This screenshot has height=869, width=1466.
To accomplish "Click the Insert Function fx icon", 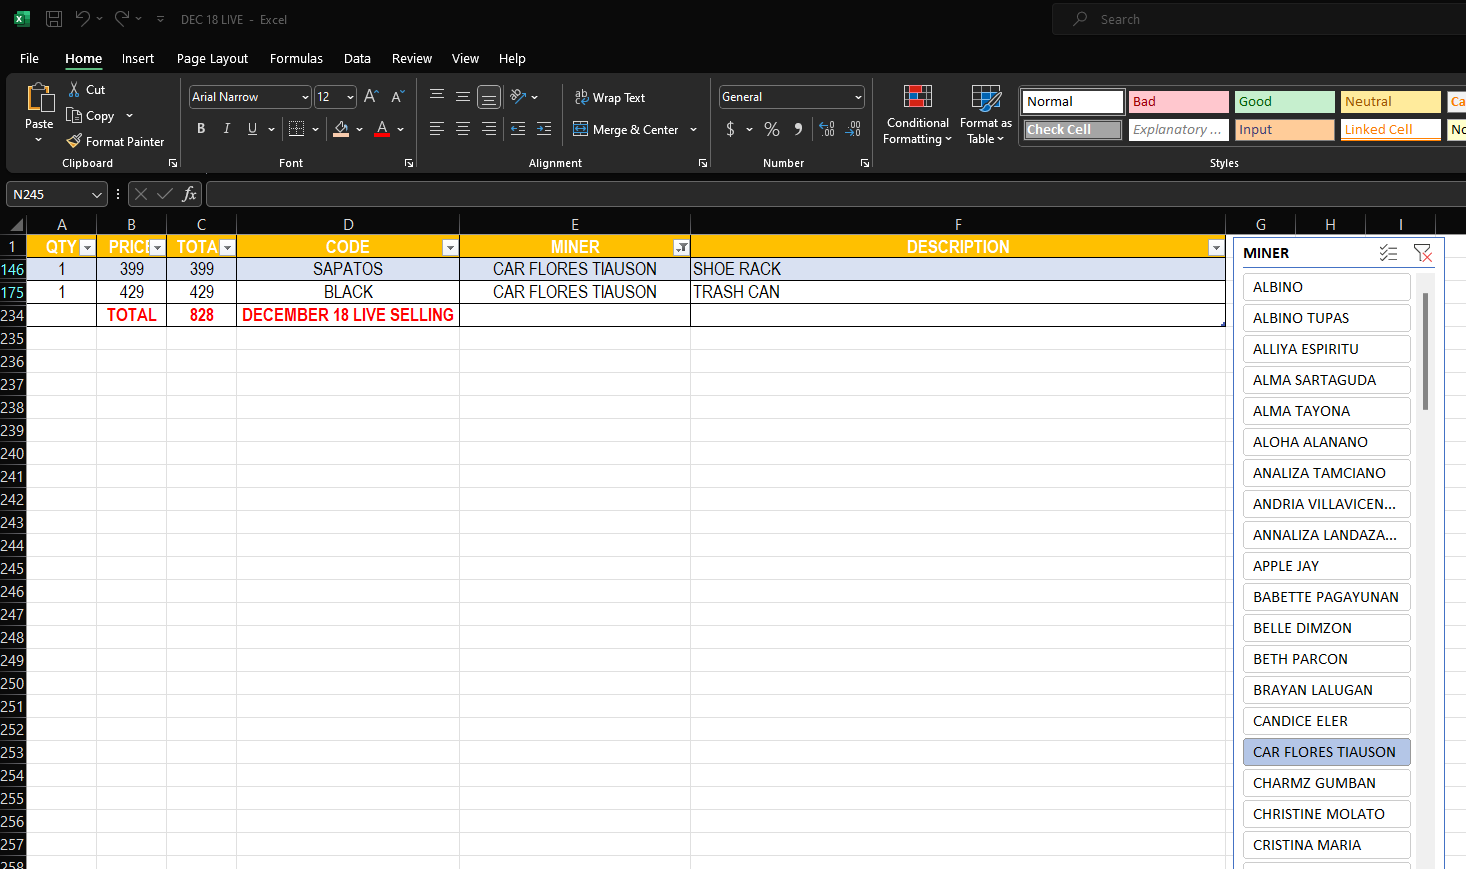I will click(190, 195).
